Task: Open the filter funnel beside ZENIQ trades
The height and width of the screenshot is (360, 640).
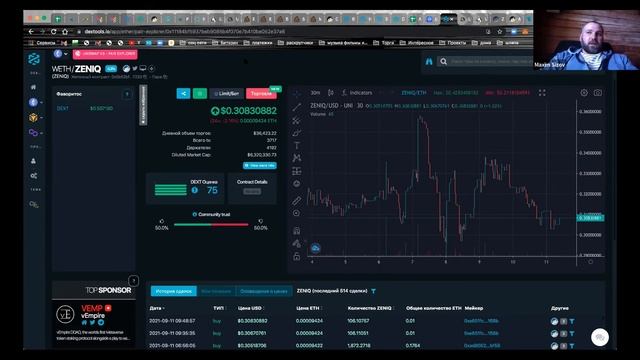Action: [x=373, y=291]
